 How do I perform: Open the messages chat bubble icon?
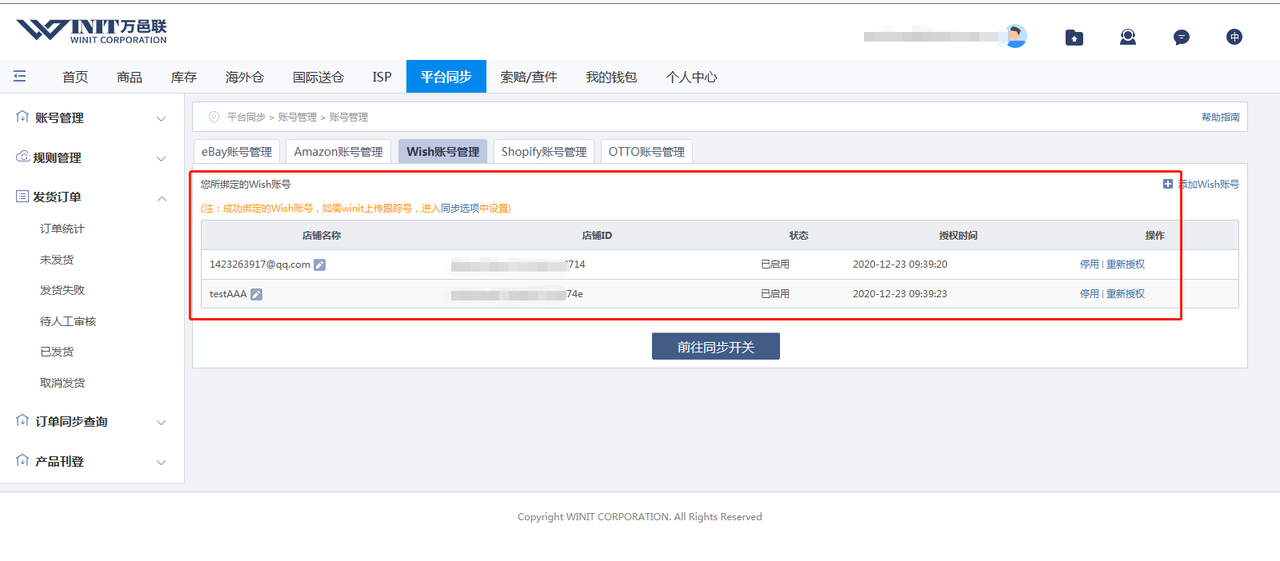1181,37
